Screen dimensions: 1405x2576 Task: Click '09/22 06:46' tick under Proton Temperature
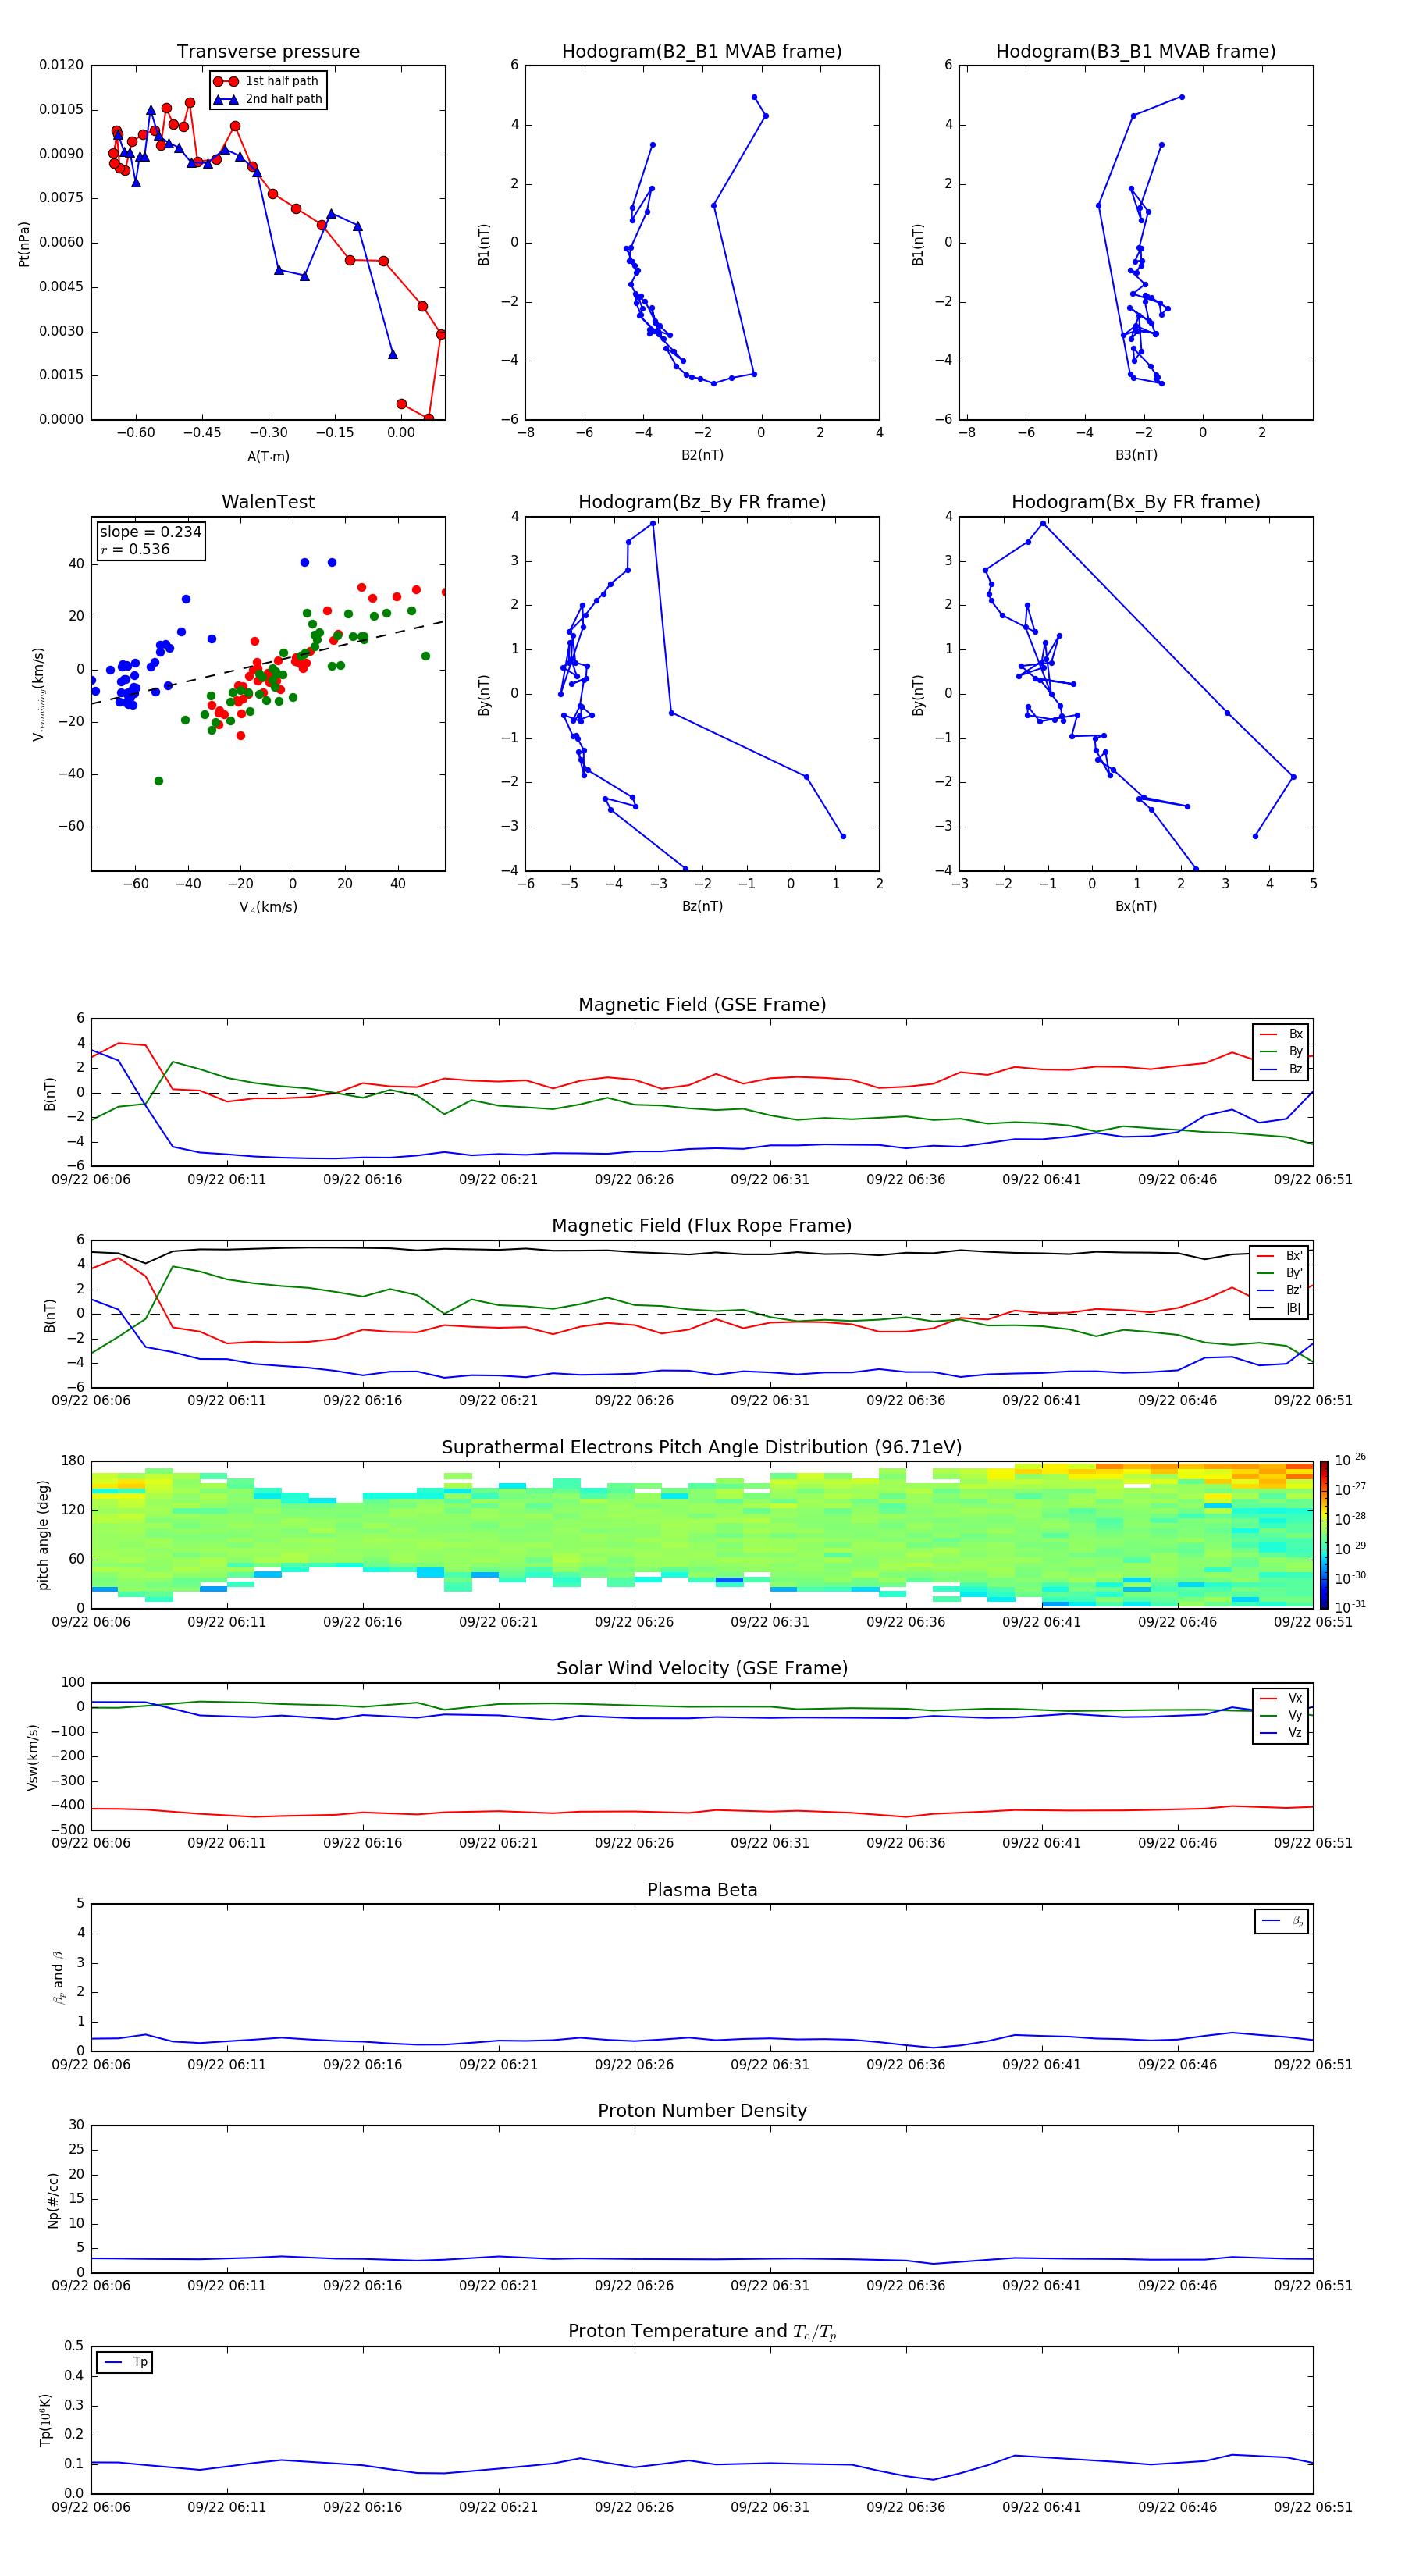(1177, 2507)
